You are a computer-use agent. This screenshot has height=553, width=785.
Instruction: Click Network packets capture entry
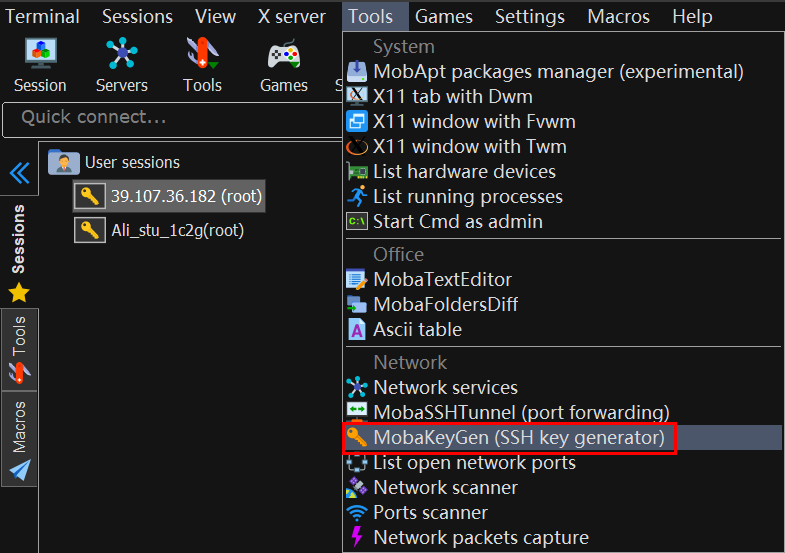(480, 537)
